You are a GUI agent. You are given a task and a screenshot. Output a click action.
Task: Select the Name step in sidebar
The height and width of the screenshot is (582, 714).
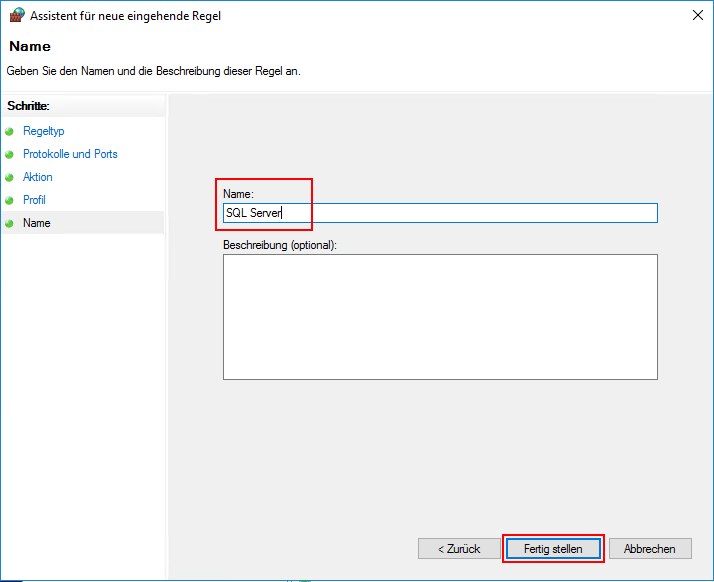coord(37,223)
